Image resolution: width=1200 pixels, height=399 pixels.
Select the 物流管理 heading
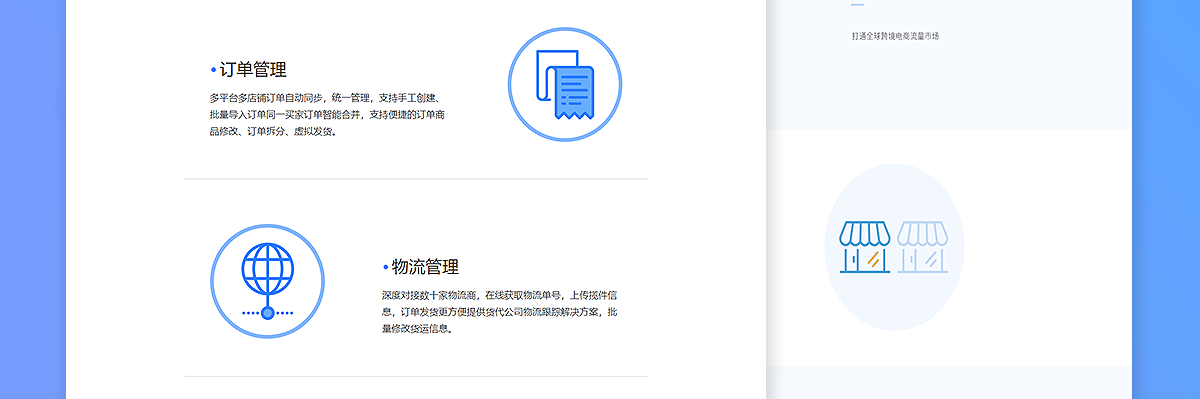(x=425, y=267)
